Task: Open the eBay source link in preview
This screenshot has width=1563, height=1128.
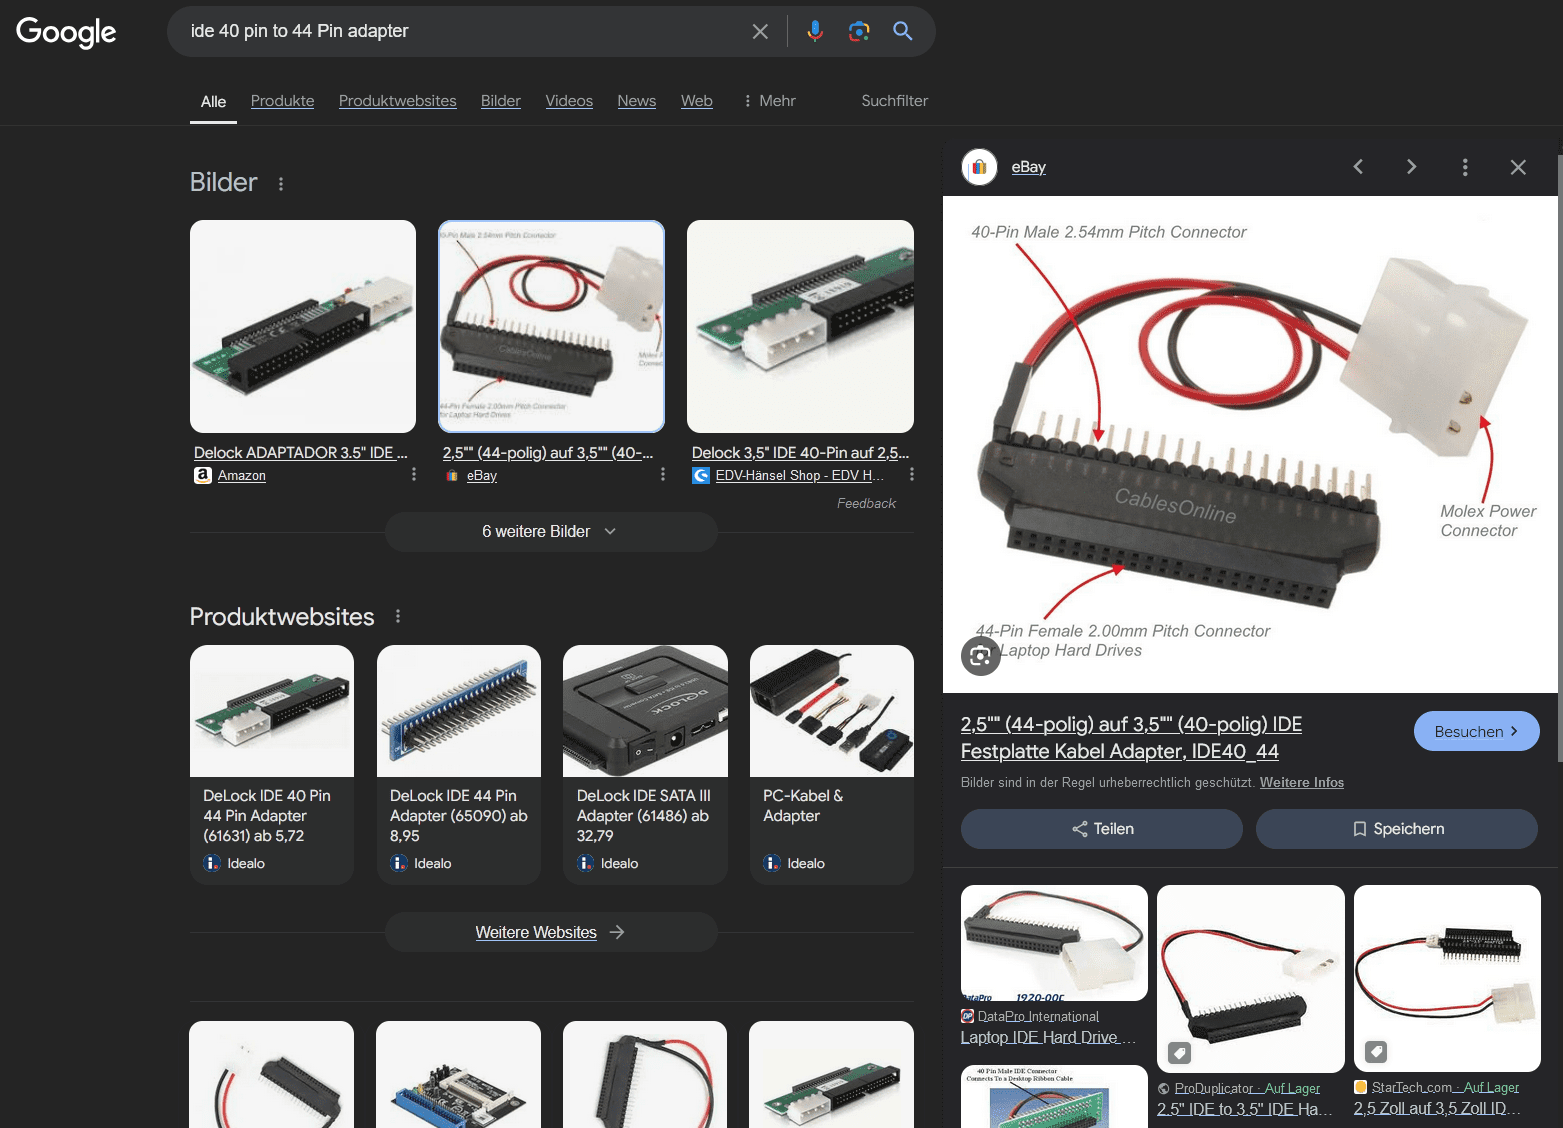Action: pos(1028,167)
